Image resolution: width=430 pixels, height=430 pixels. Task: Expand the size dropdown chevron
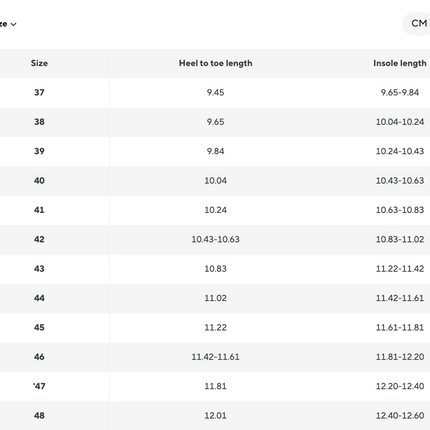(13, 24)
